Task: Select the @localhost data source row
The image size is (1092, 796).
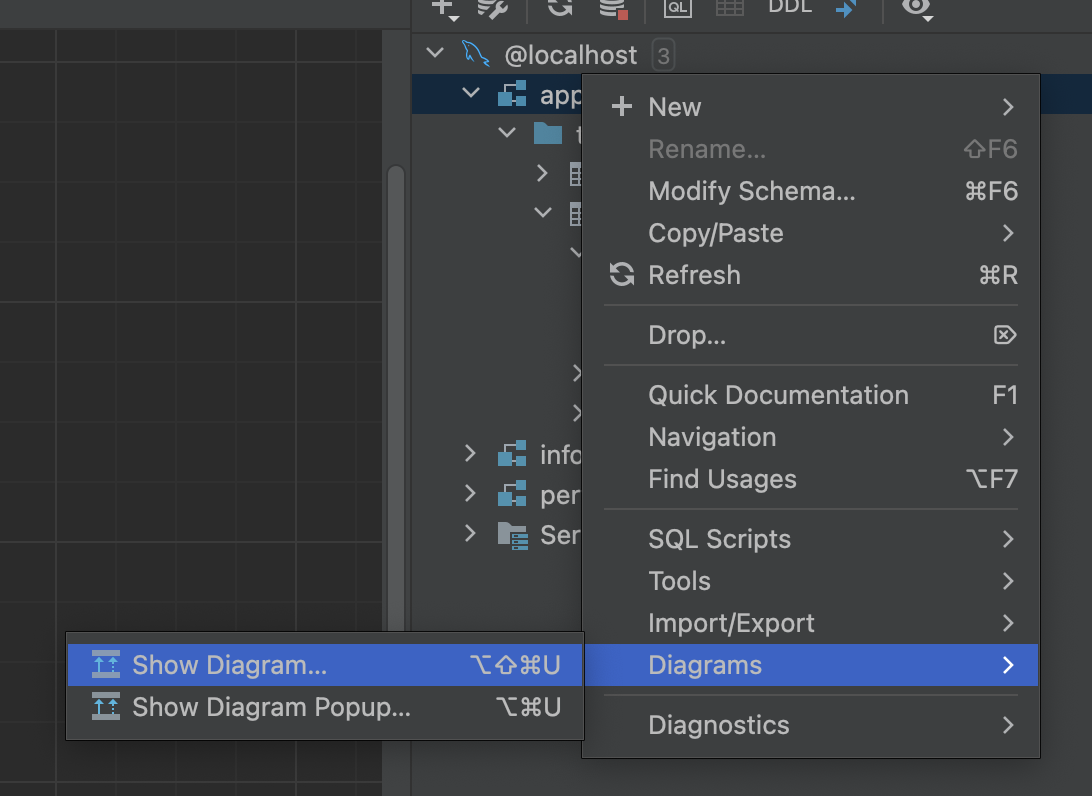Action: pyautogui.click(x=751, y=54)
